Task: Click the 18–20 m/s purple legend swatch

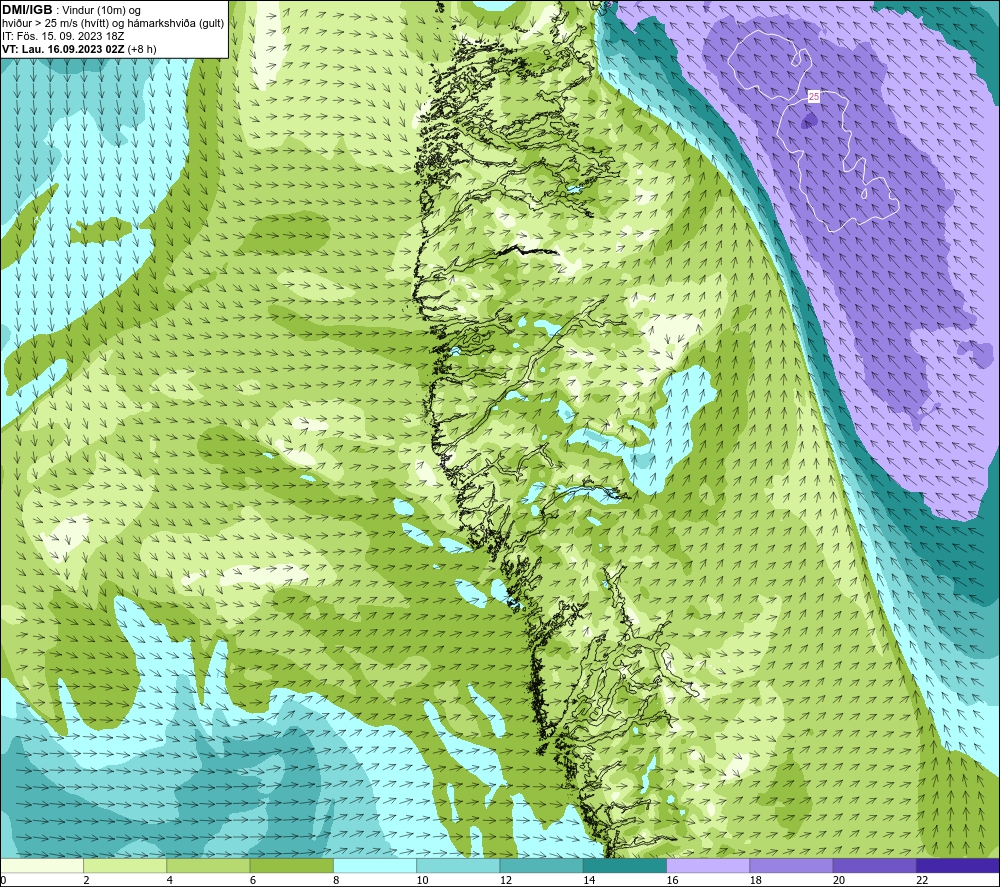Action: click(791, 865)
